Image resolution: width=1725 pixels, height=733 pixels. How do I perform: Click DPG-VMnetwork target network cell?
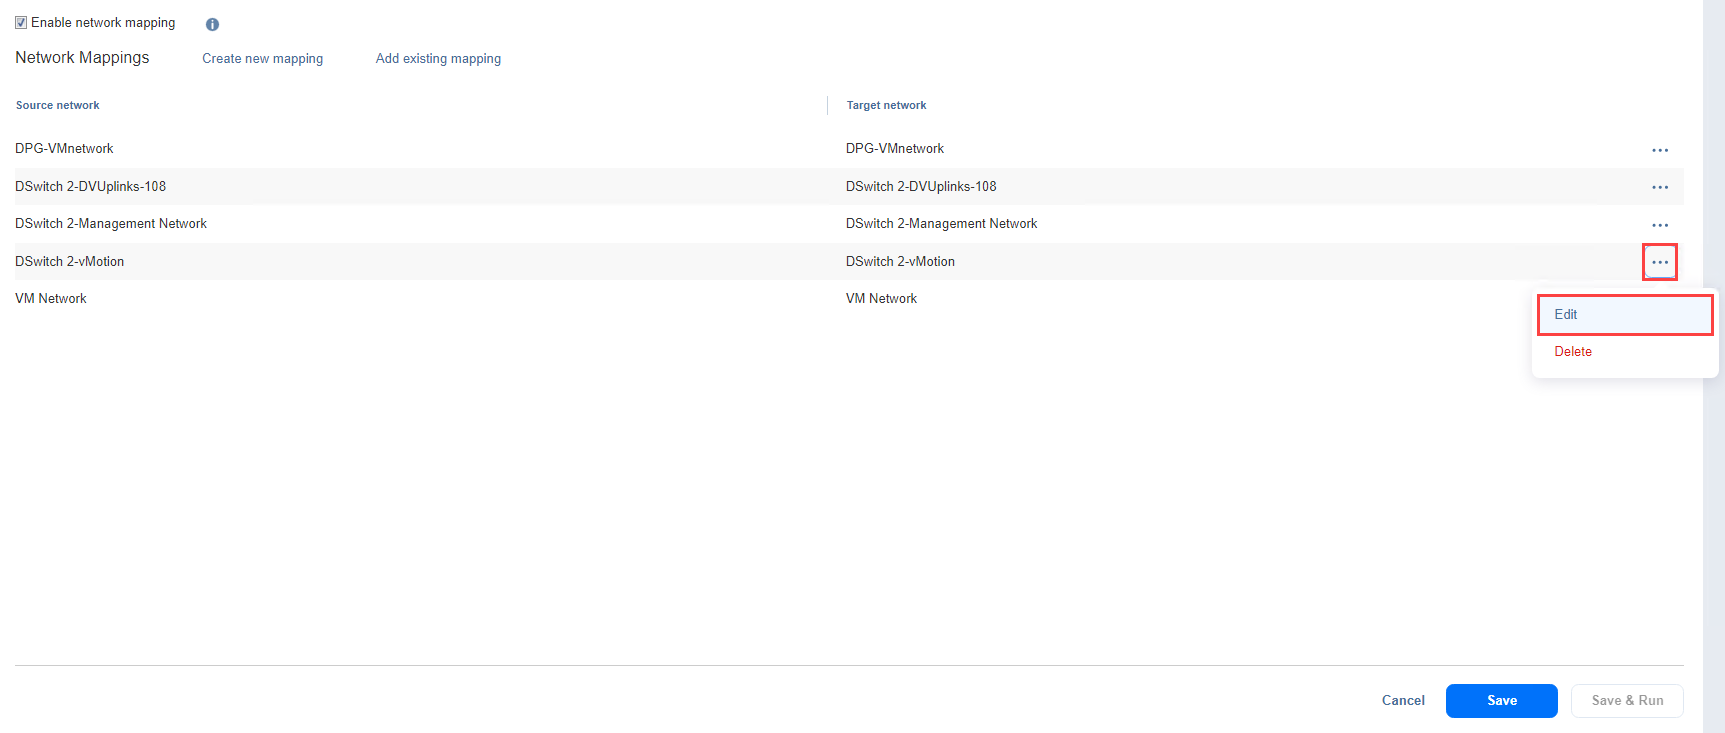click(x=894, y=148)
